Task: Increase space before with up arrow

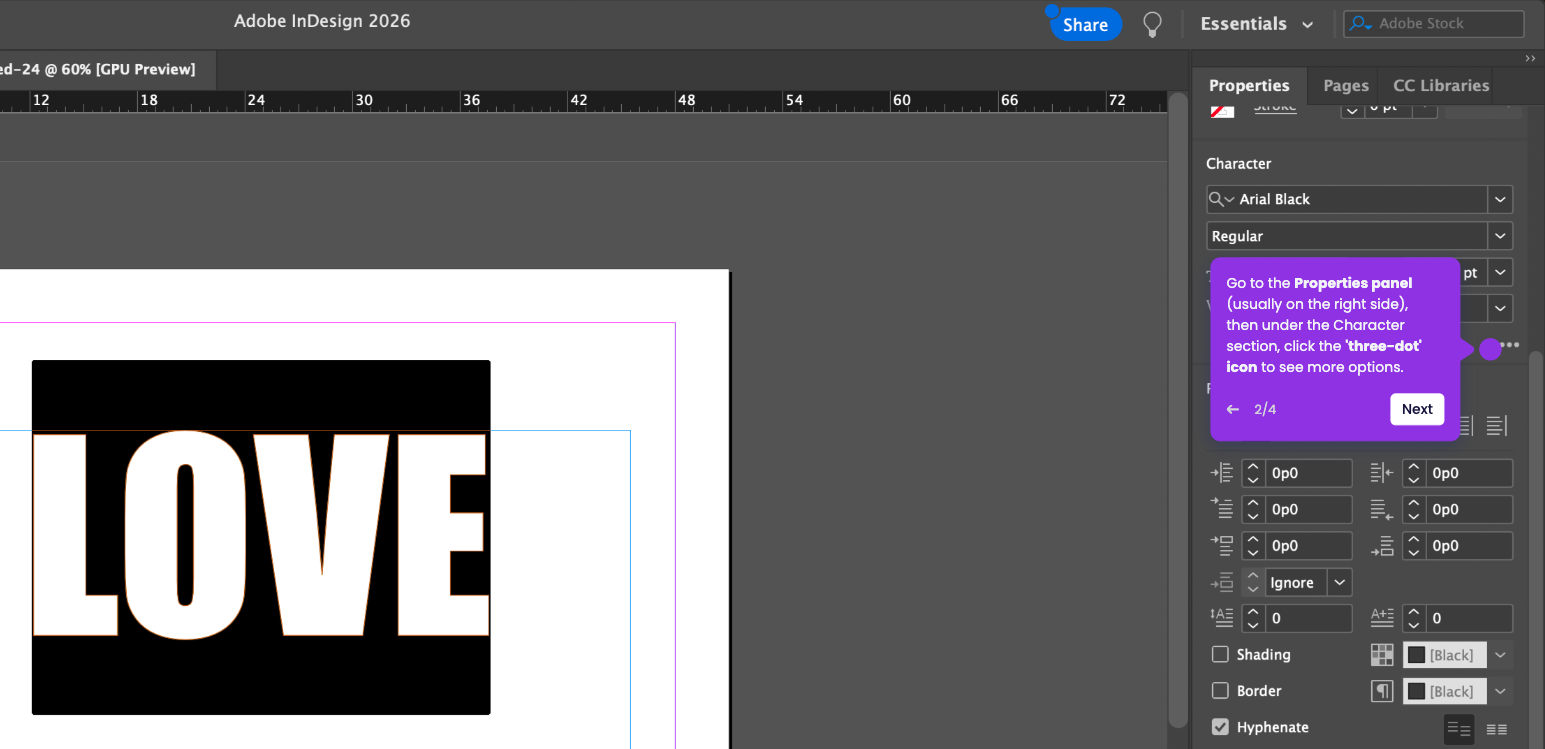Action: [x=1253, y=539]
